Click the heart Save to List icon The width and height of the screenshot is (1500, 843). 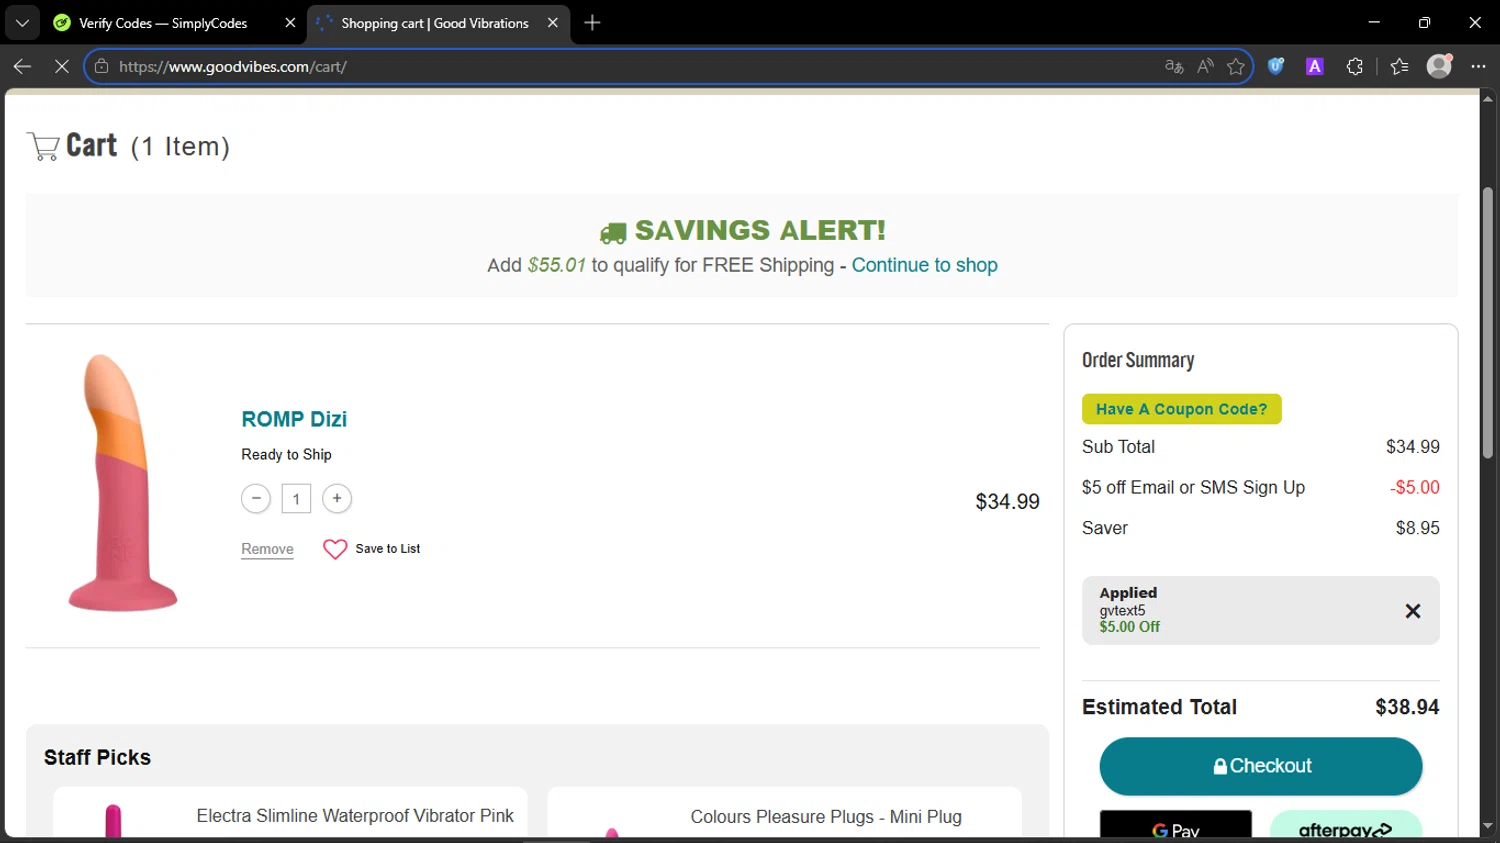click(x=335, y=549)
